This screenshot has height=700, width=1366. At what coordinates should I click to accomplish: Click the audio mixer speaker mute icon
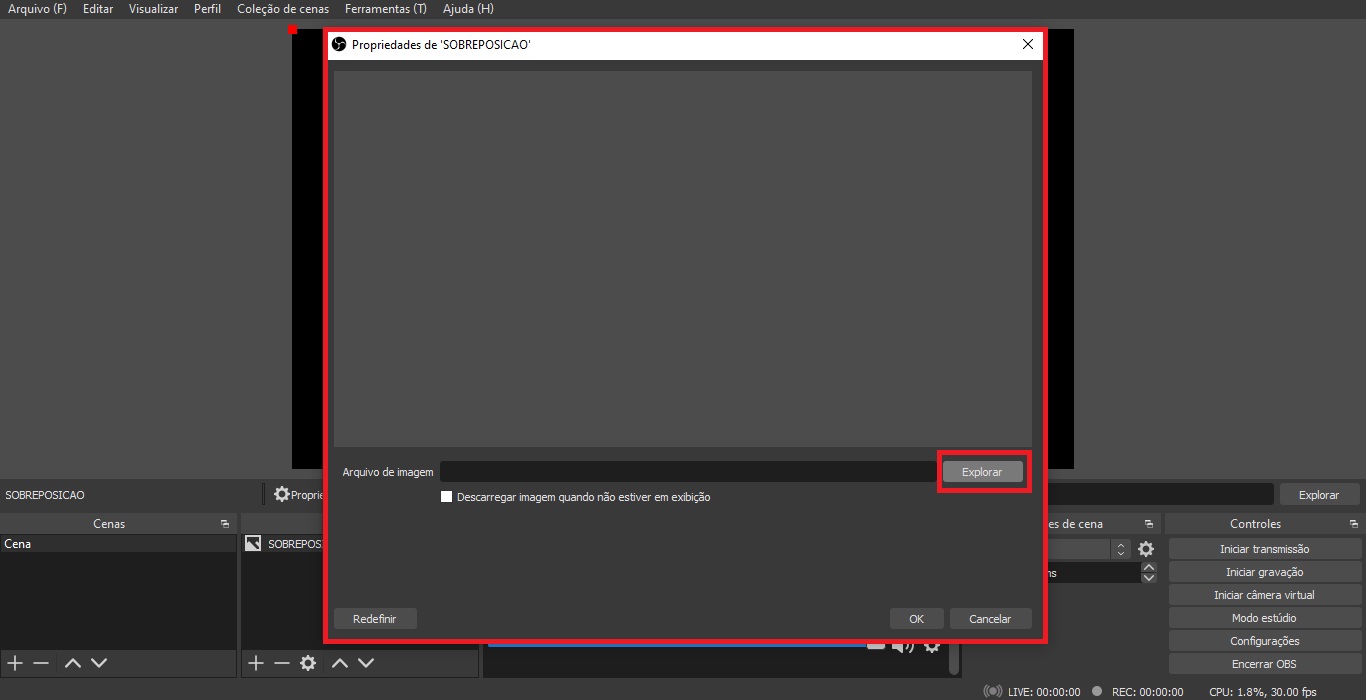tap(902, 646)
